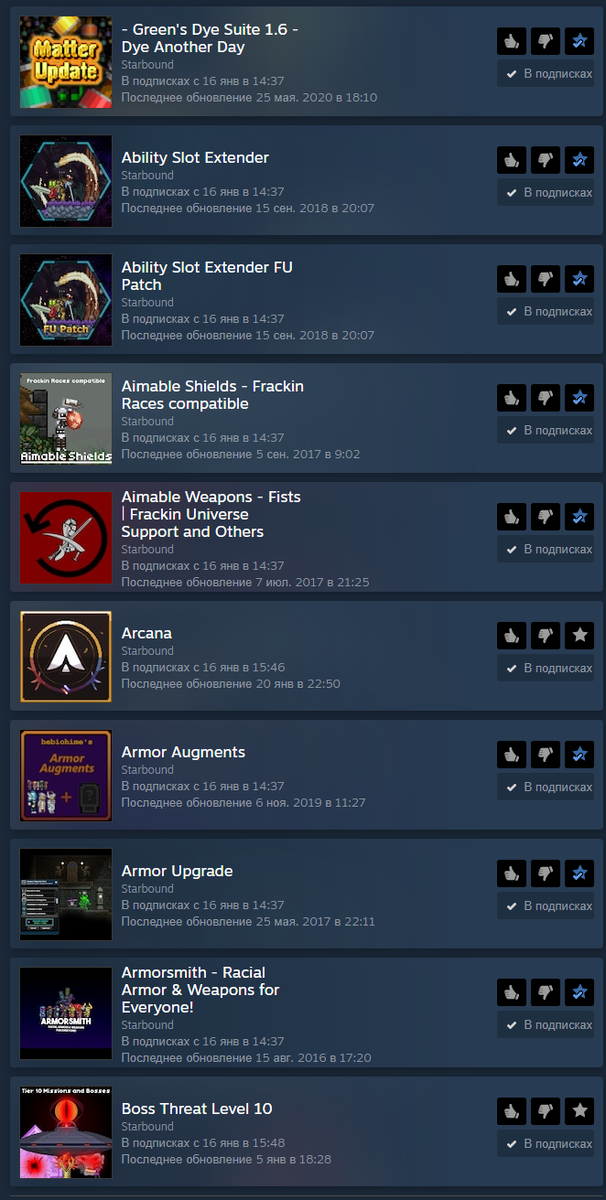Viewport: 606px width, 1200px height.
Task: Thumbs up Green's Dye Suite 1.6
Action: 511,41
